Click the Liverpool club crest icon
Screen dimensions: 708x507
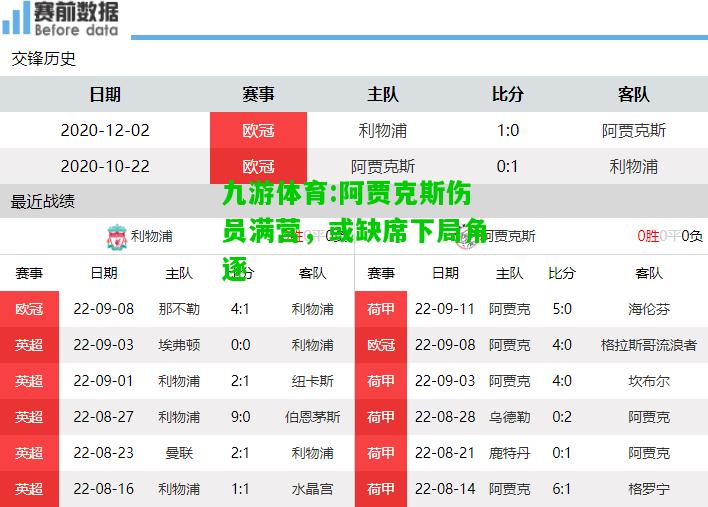116,237
